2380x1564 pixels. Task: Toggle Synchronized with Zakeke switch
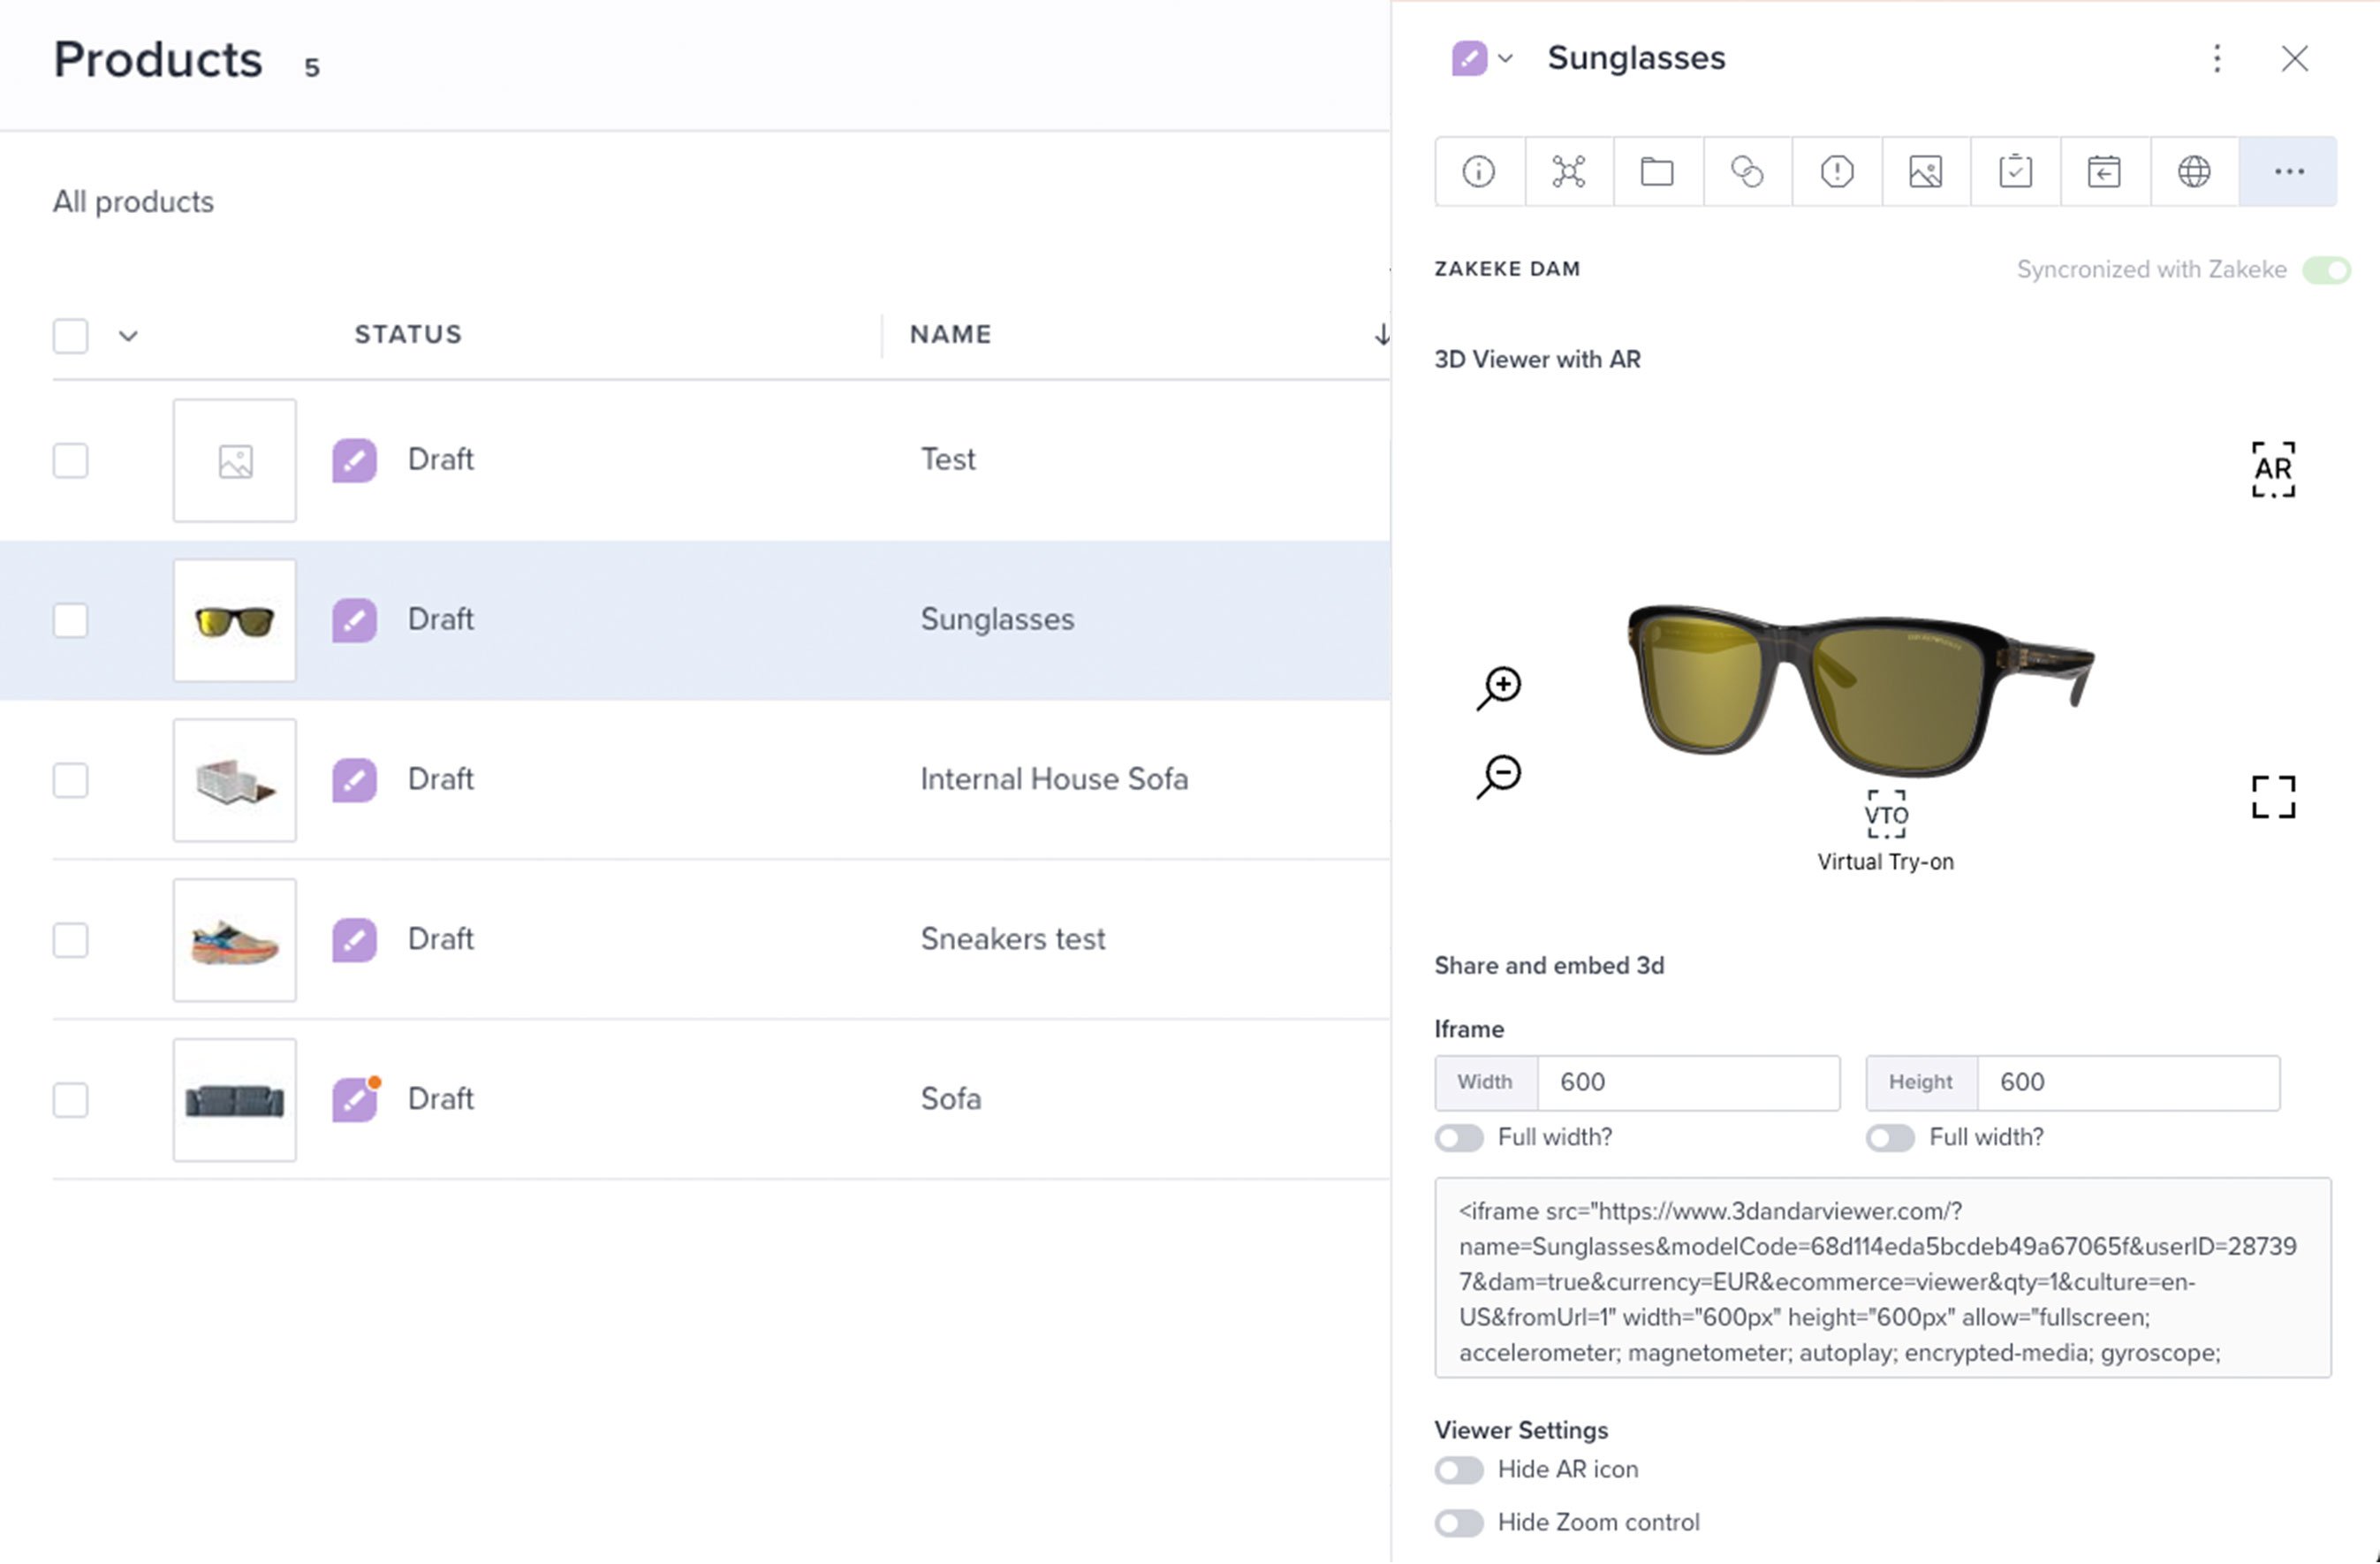coord(2326,270)
